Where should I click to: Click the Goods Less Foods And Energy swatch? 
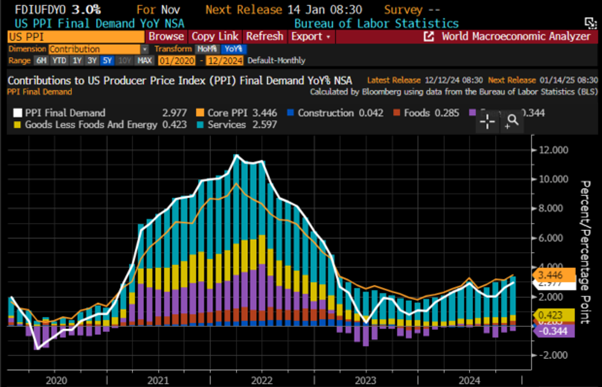pos(17,125)
